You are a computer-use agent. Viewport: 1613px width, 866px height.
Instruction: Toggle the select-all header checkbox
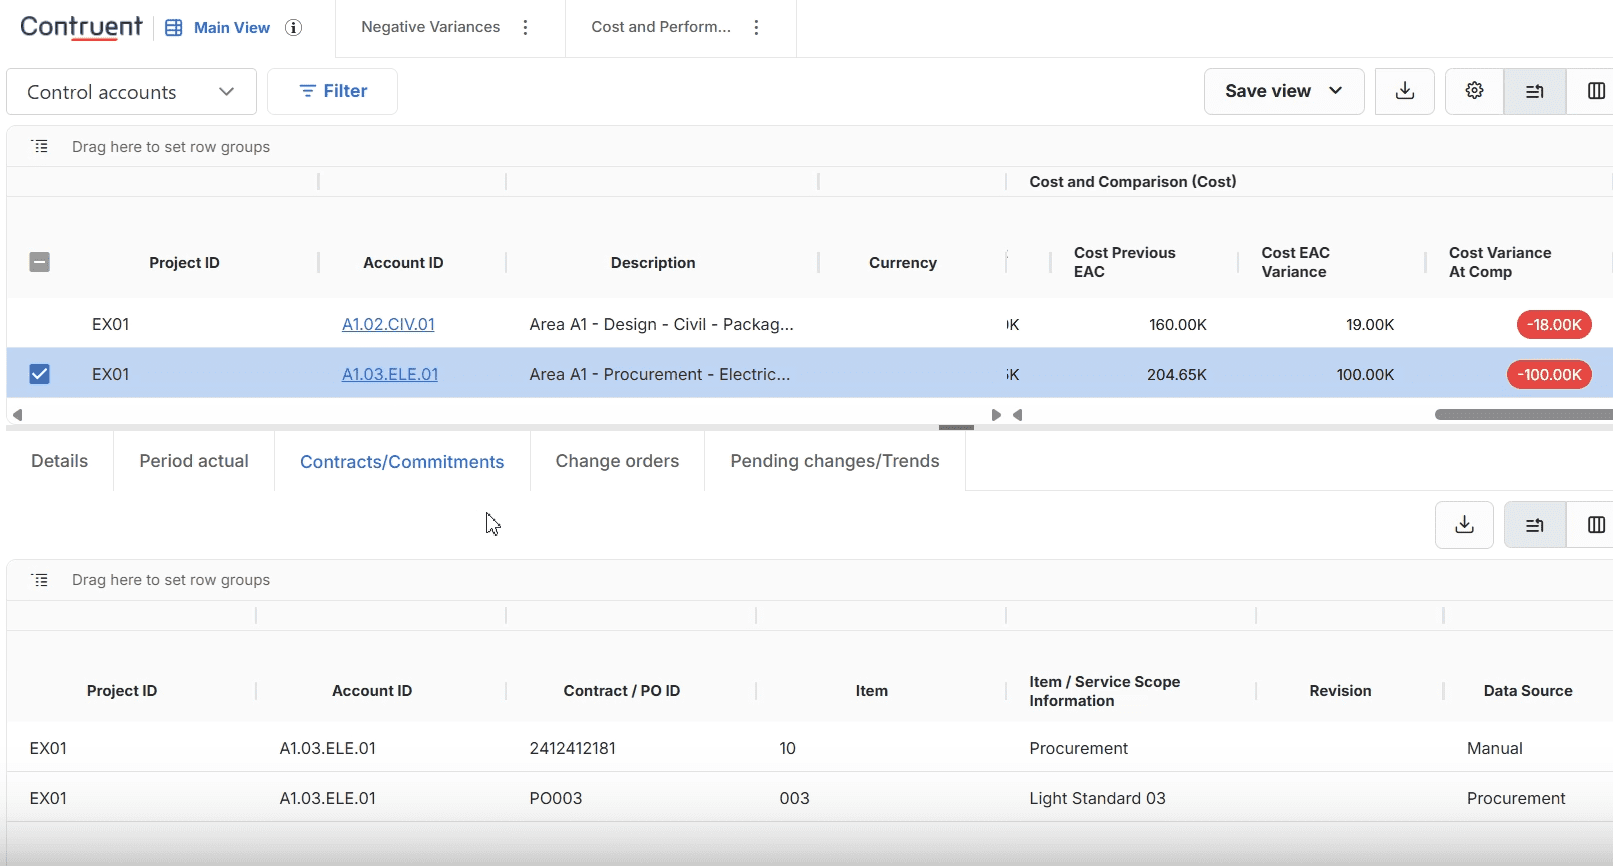tap(40, 262)
